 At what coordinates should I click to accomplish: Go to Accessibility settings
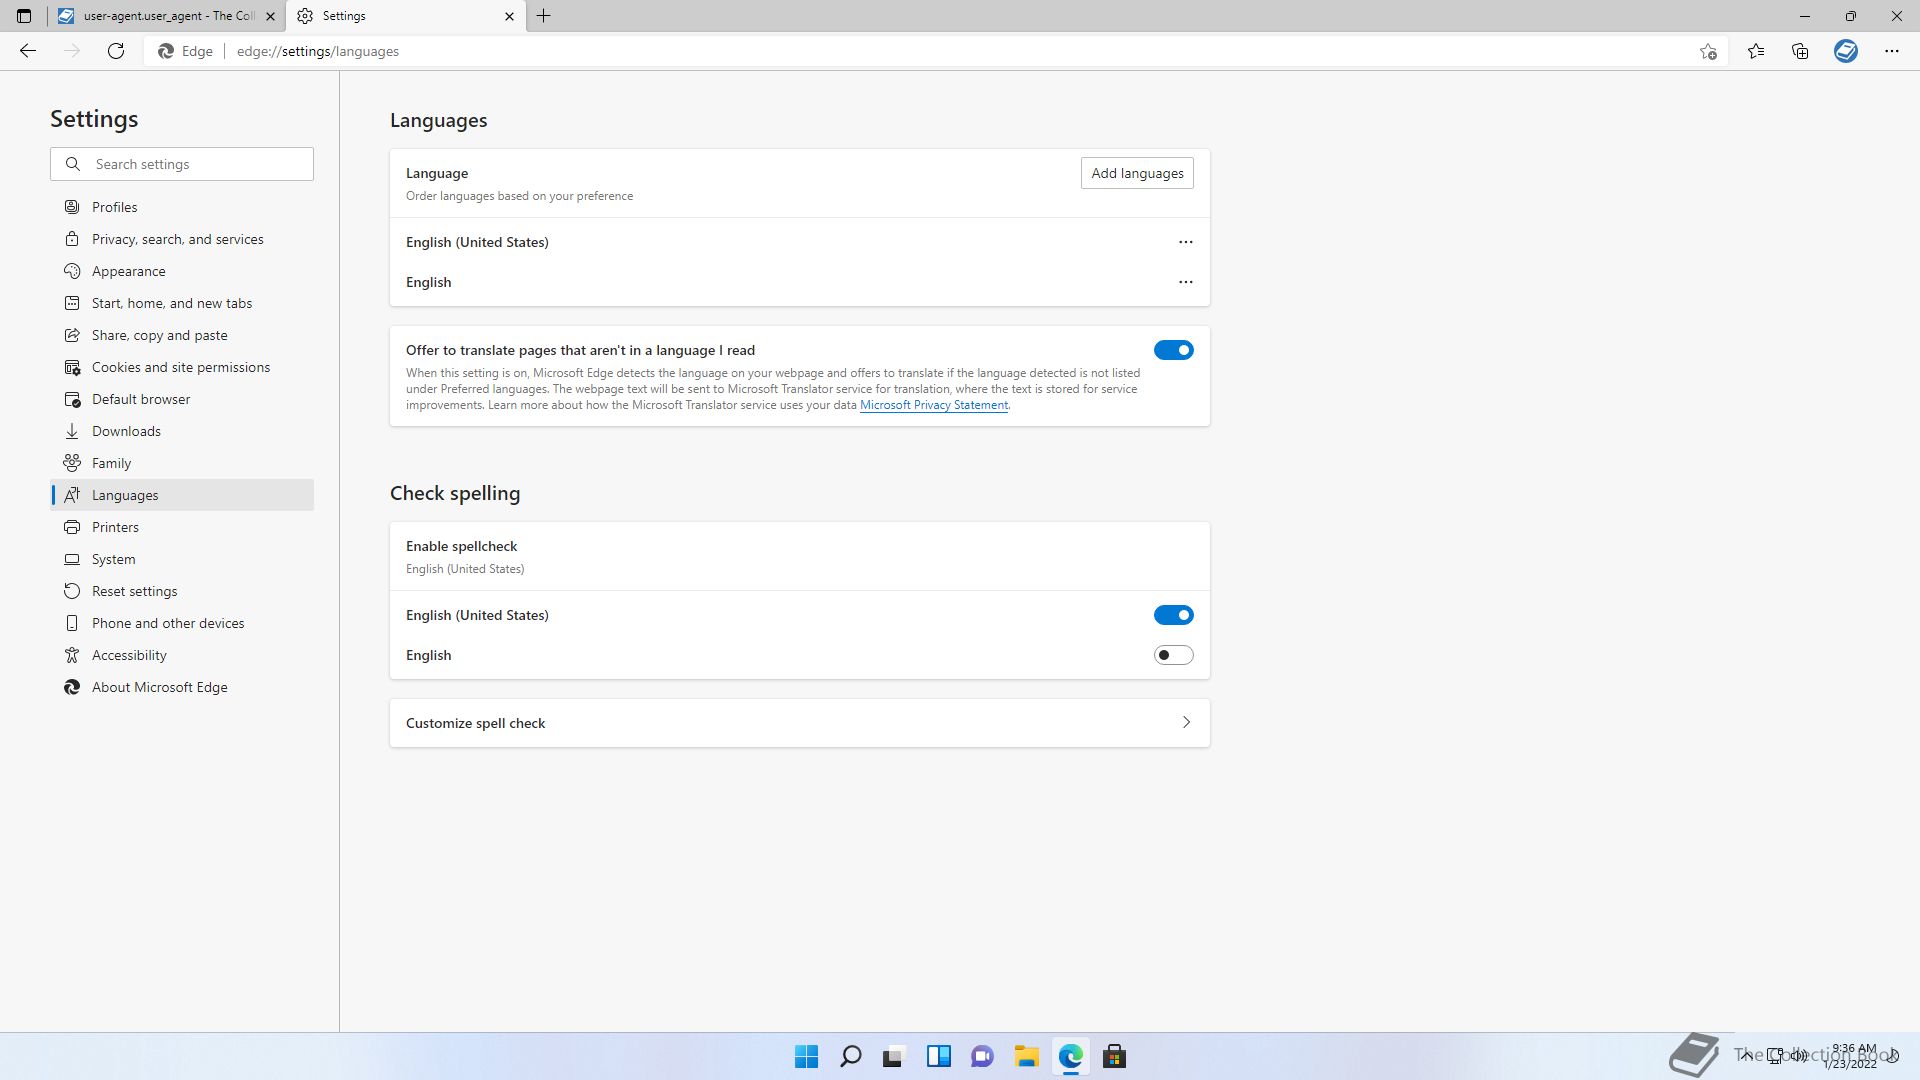(x=182, y=655)
